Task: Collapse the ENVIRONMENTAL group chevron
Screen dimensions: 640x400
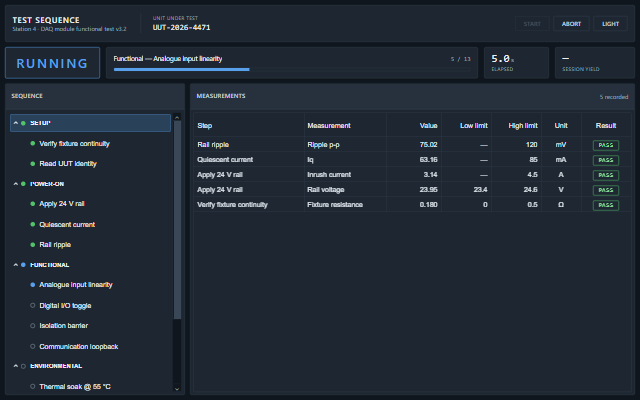Action: [16, 366]
